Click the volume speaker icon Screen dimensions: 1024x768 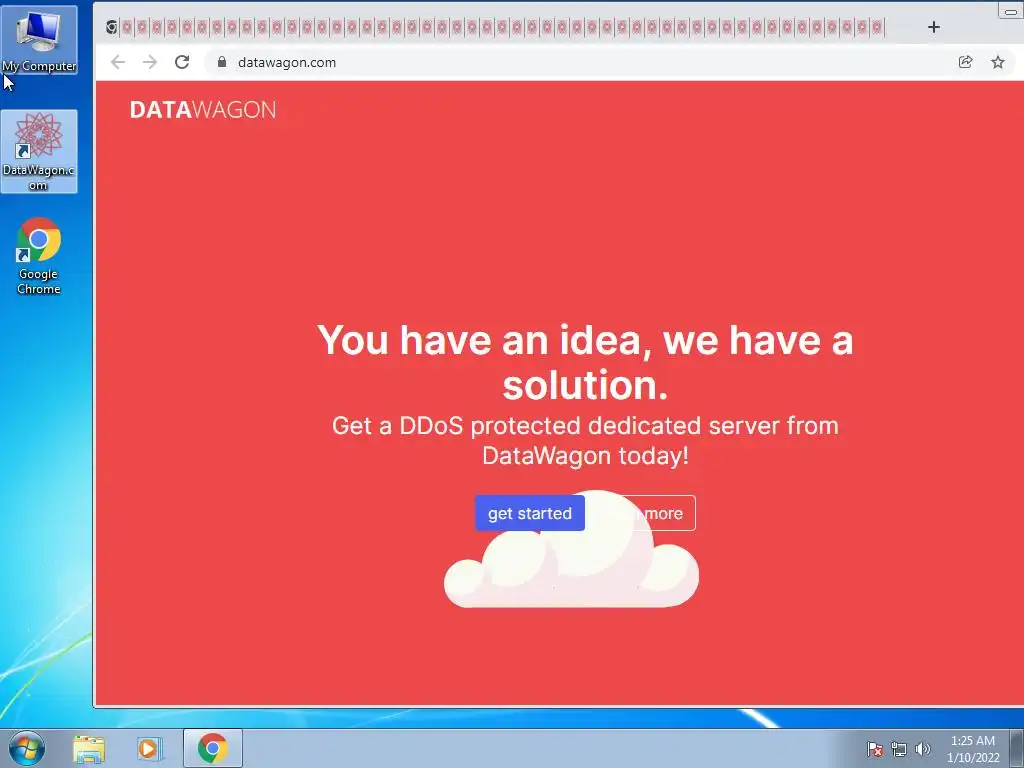pos(922,749)
